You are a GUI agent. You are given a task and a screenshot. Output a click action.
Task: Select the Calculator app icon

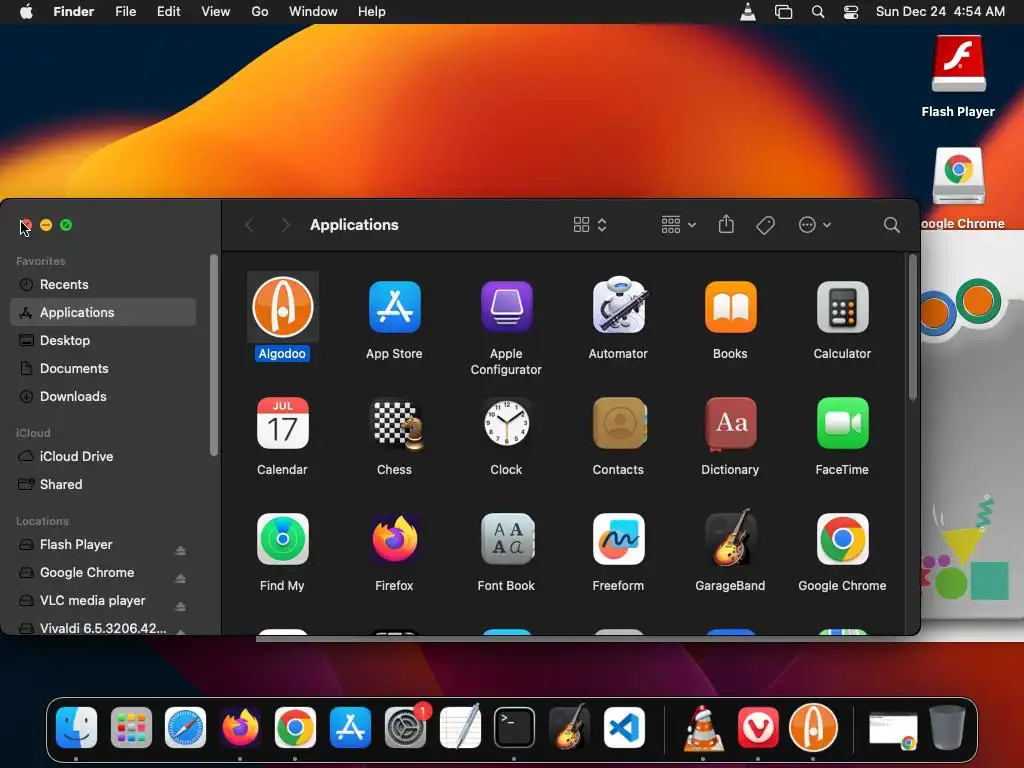coord(842,307)
